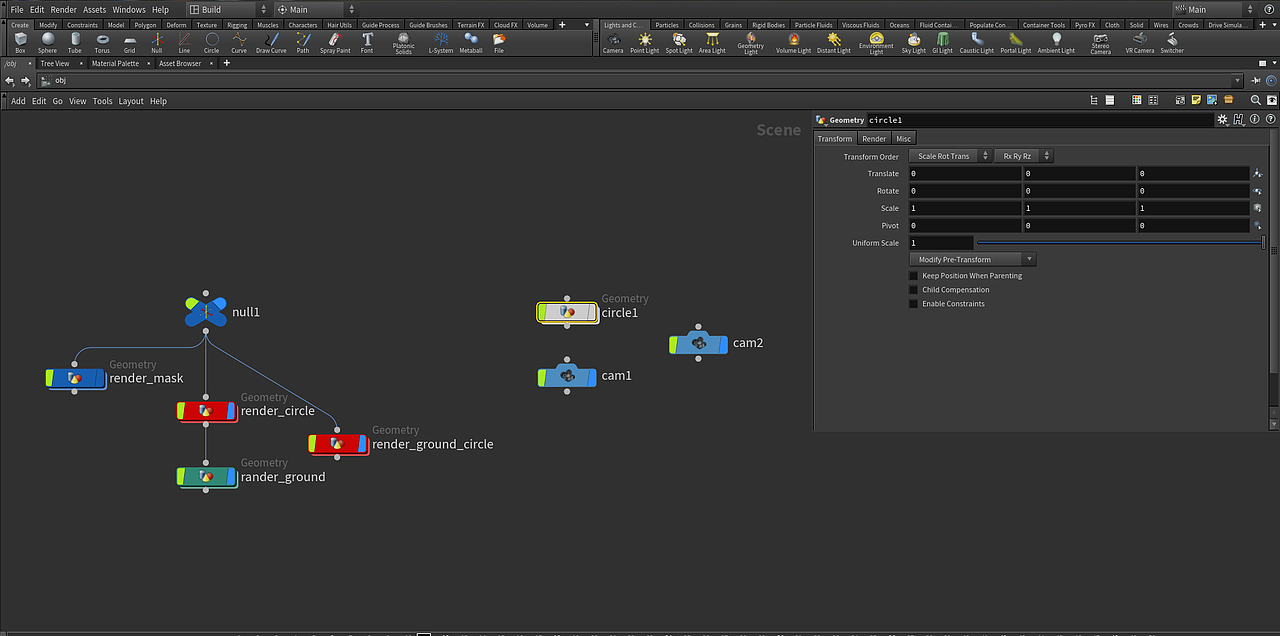
Task: Open the Windows menu in the menu bar
Action: (x=129, y=9)
